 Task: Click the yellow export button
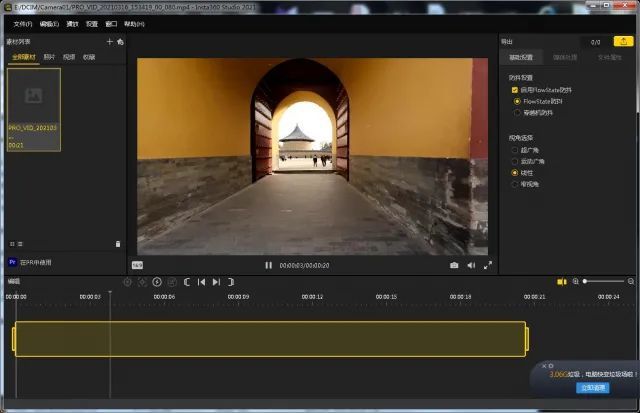[624, 42]
